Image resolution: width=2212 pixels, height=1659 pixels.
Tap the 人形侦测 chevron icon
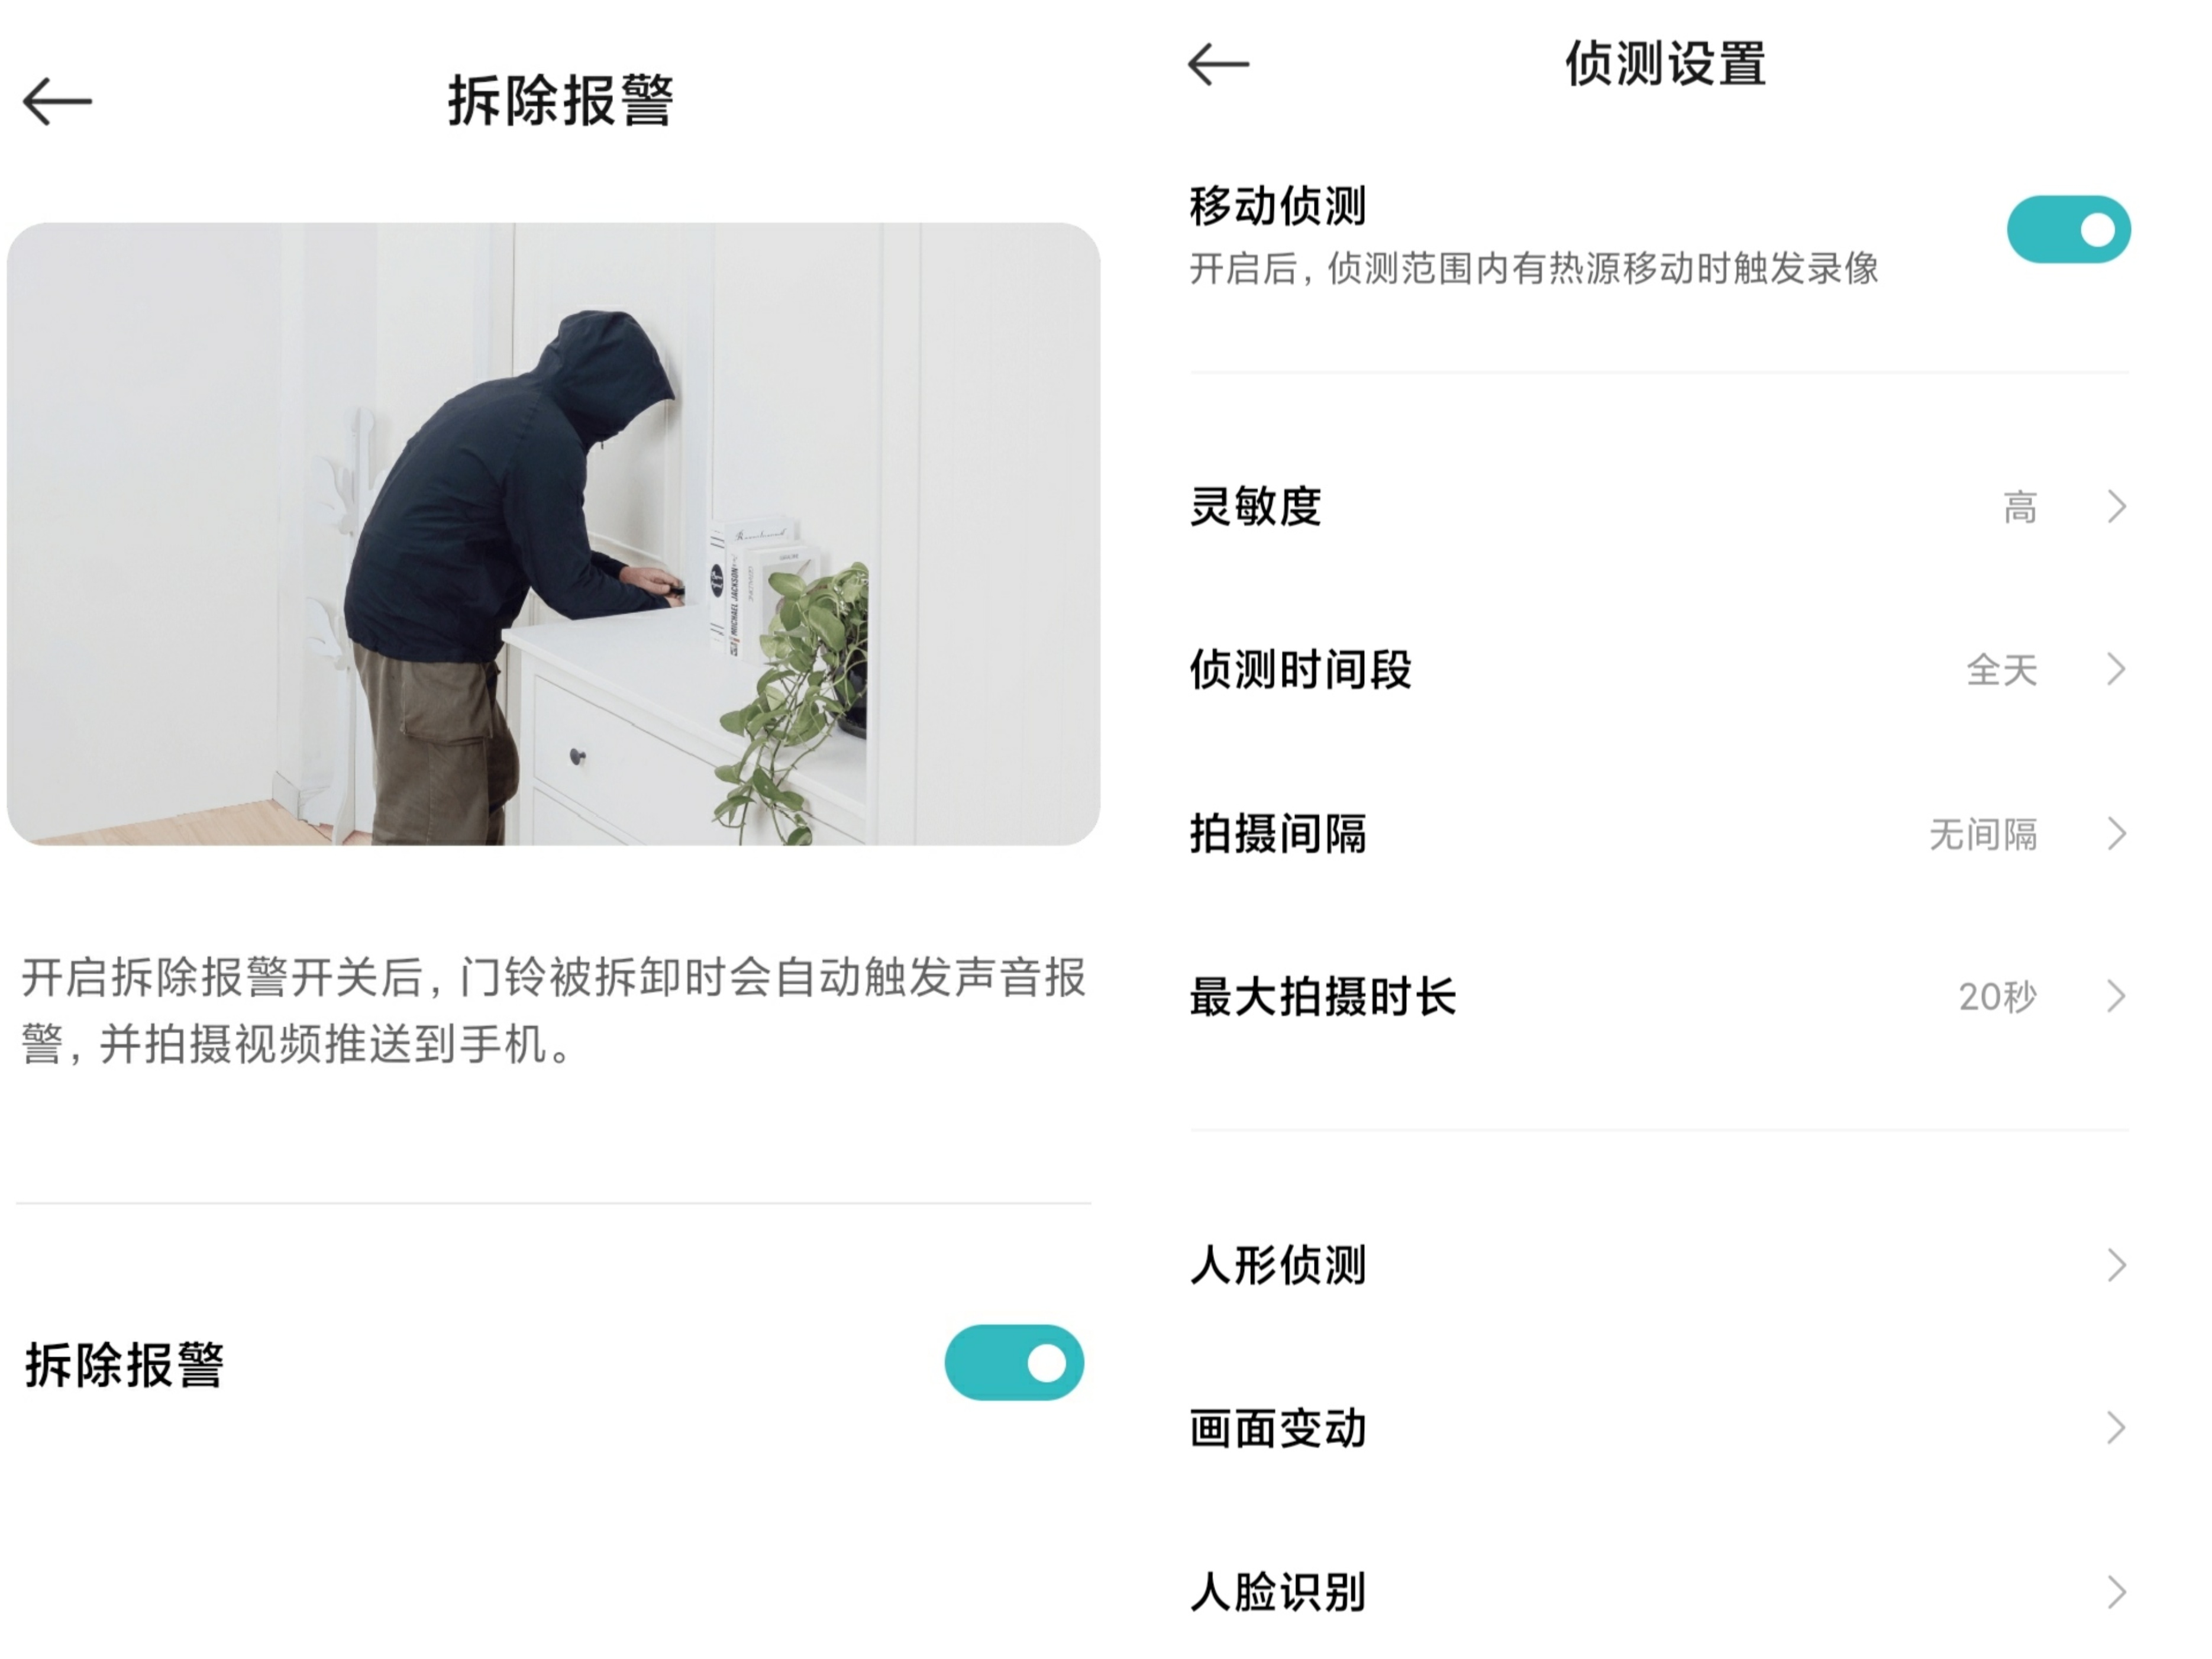pos(2116,1265)
